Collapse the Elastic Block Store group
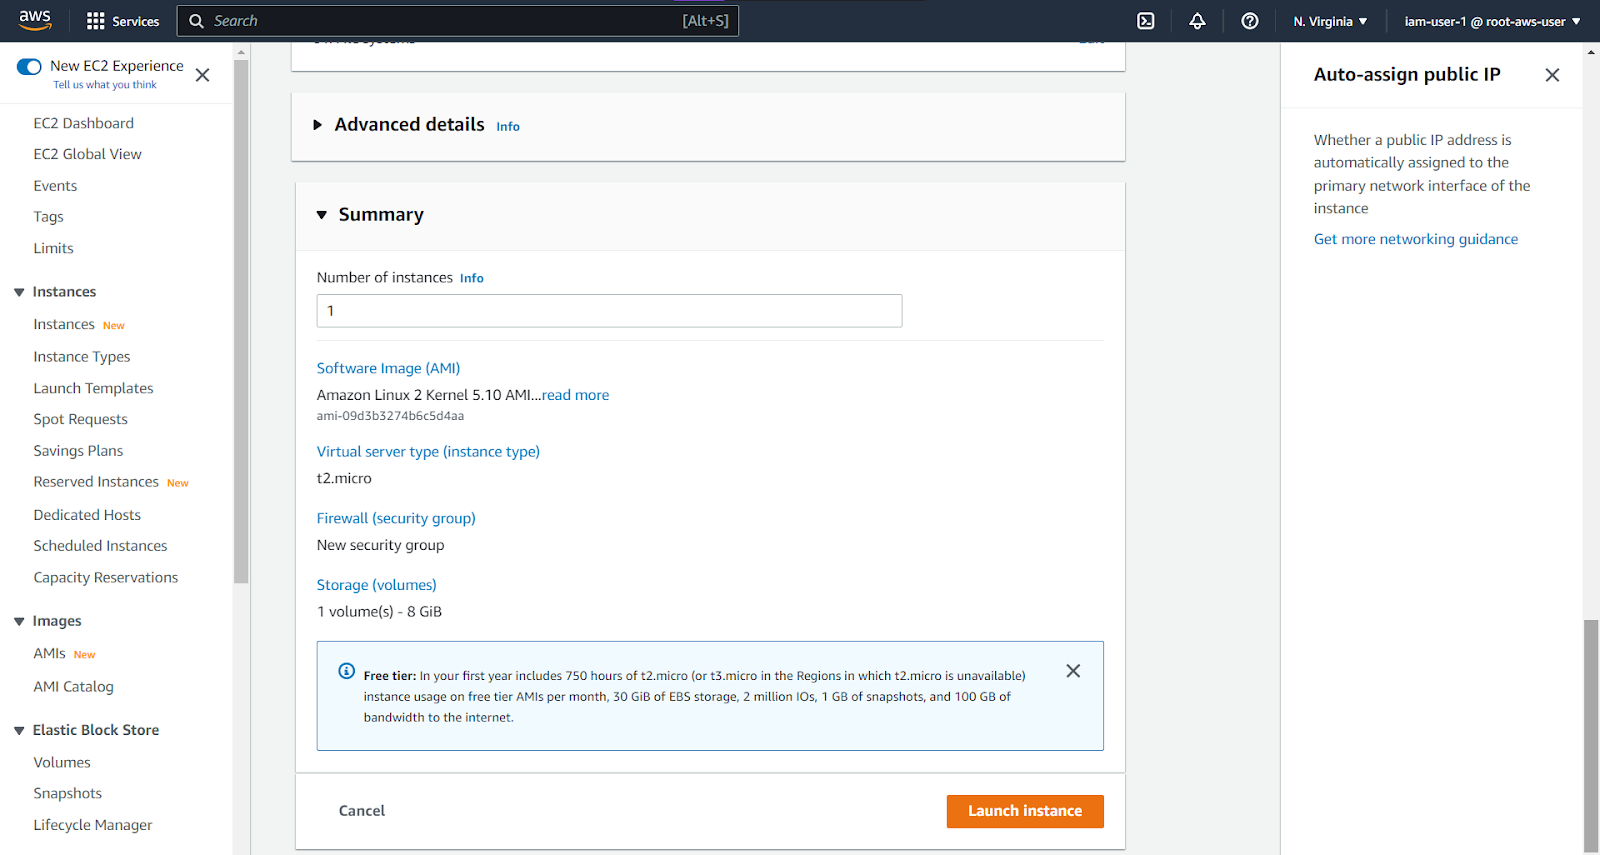1600x855 pixels. (19, 730)
